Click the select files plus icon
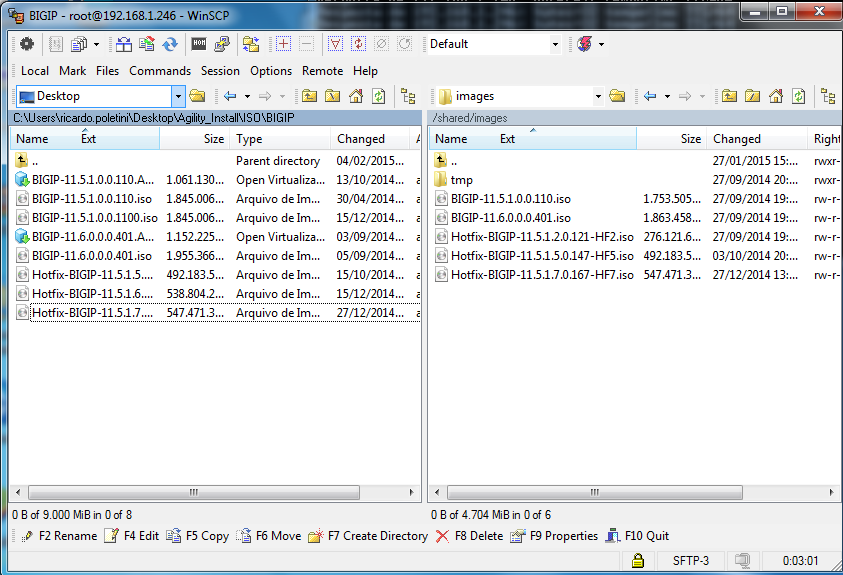843x575 pixels. (x=284, y=44)
